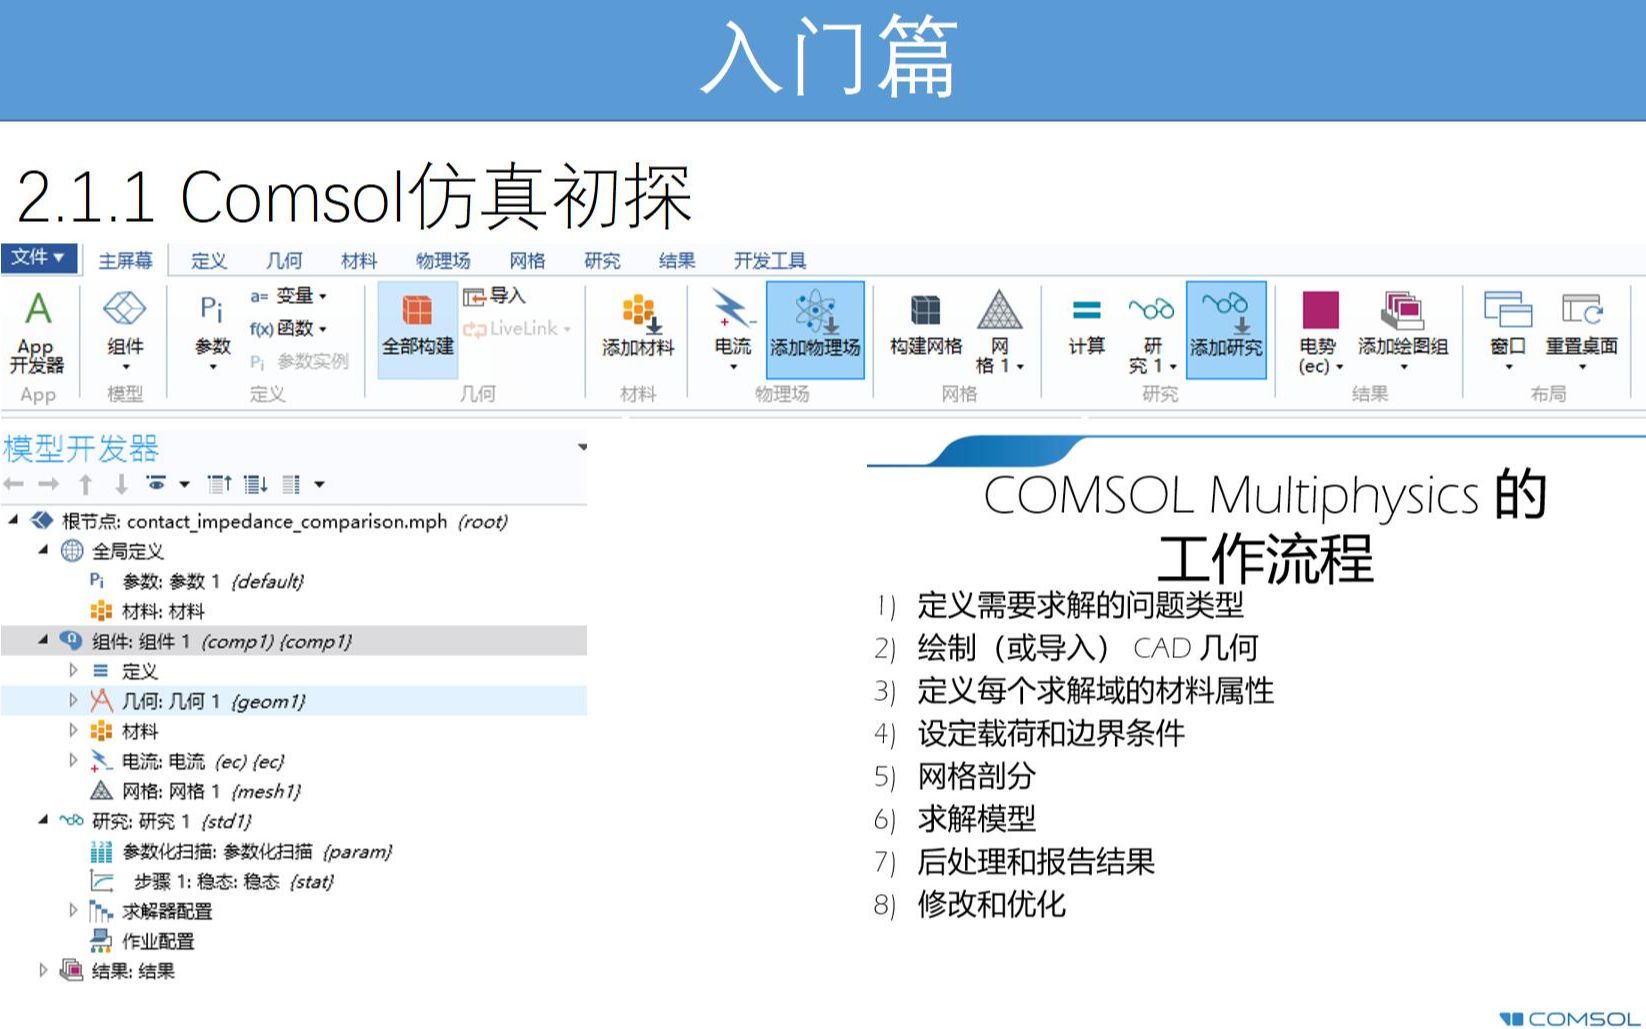Collapse the 全局定义 node
Screen dimensions: 1646x1029
pyautogui.click(x=43, y=550)
